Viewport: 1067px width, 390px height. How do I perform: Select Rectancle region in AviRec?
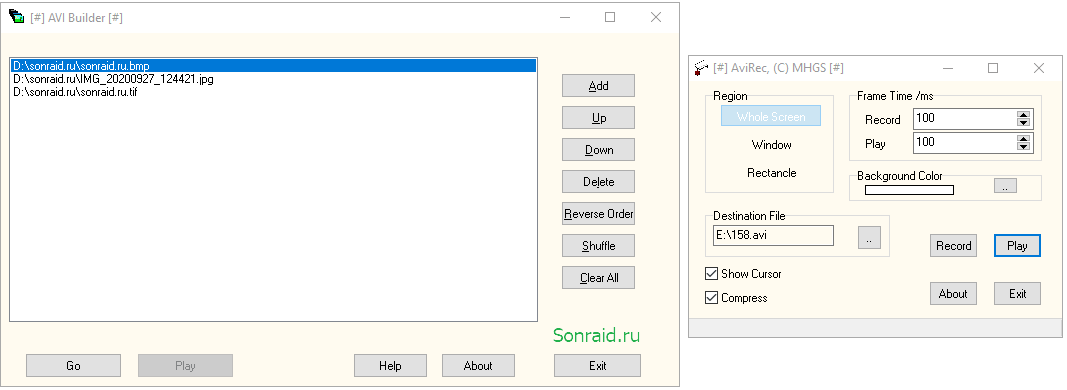click(x=771, y=173)
